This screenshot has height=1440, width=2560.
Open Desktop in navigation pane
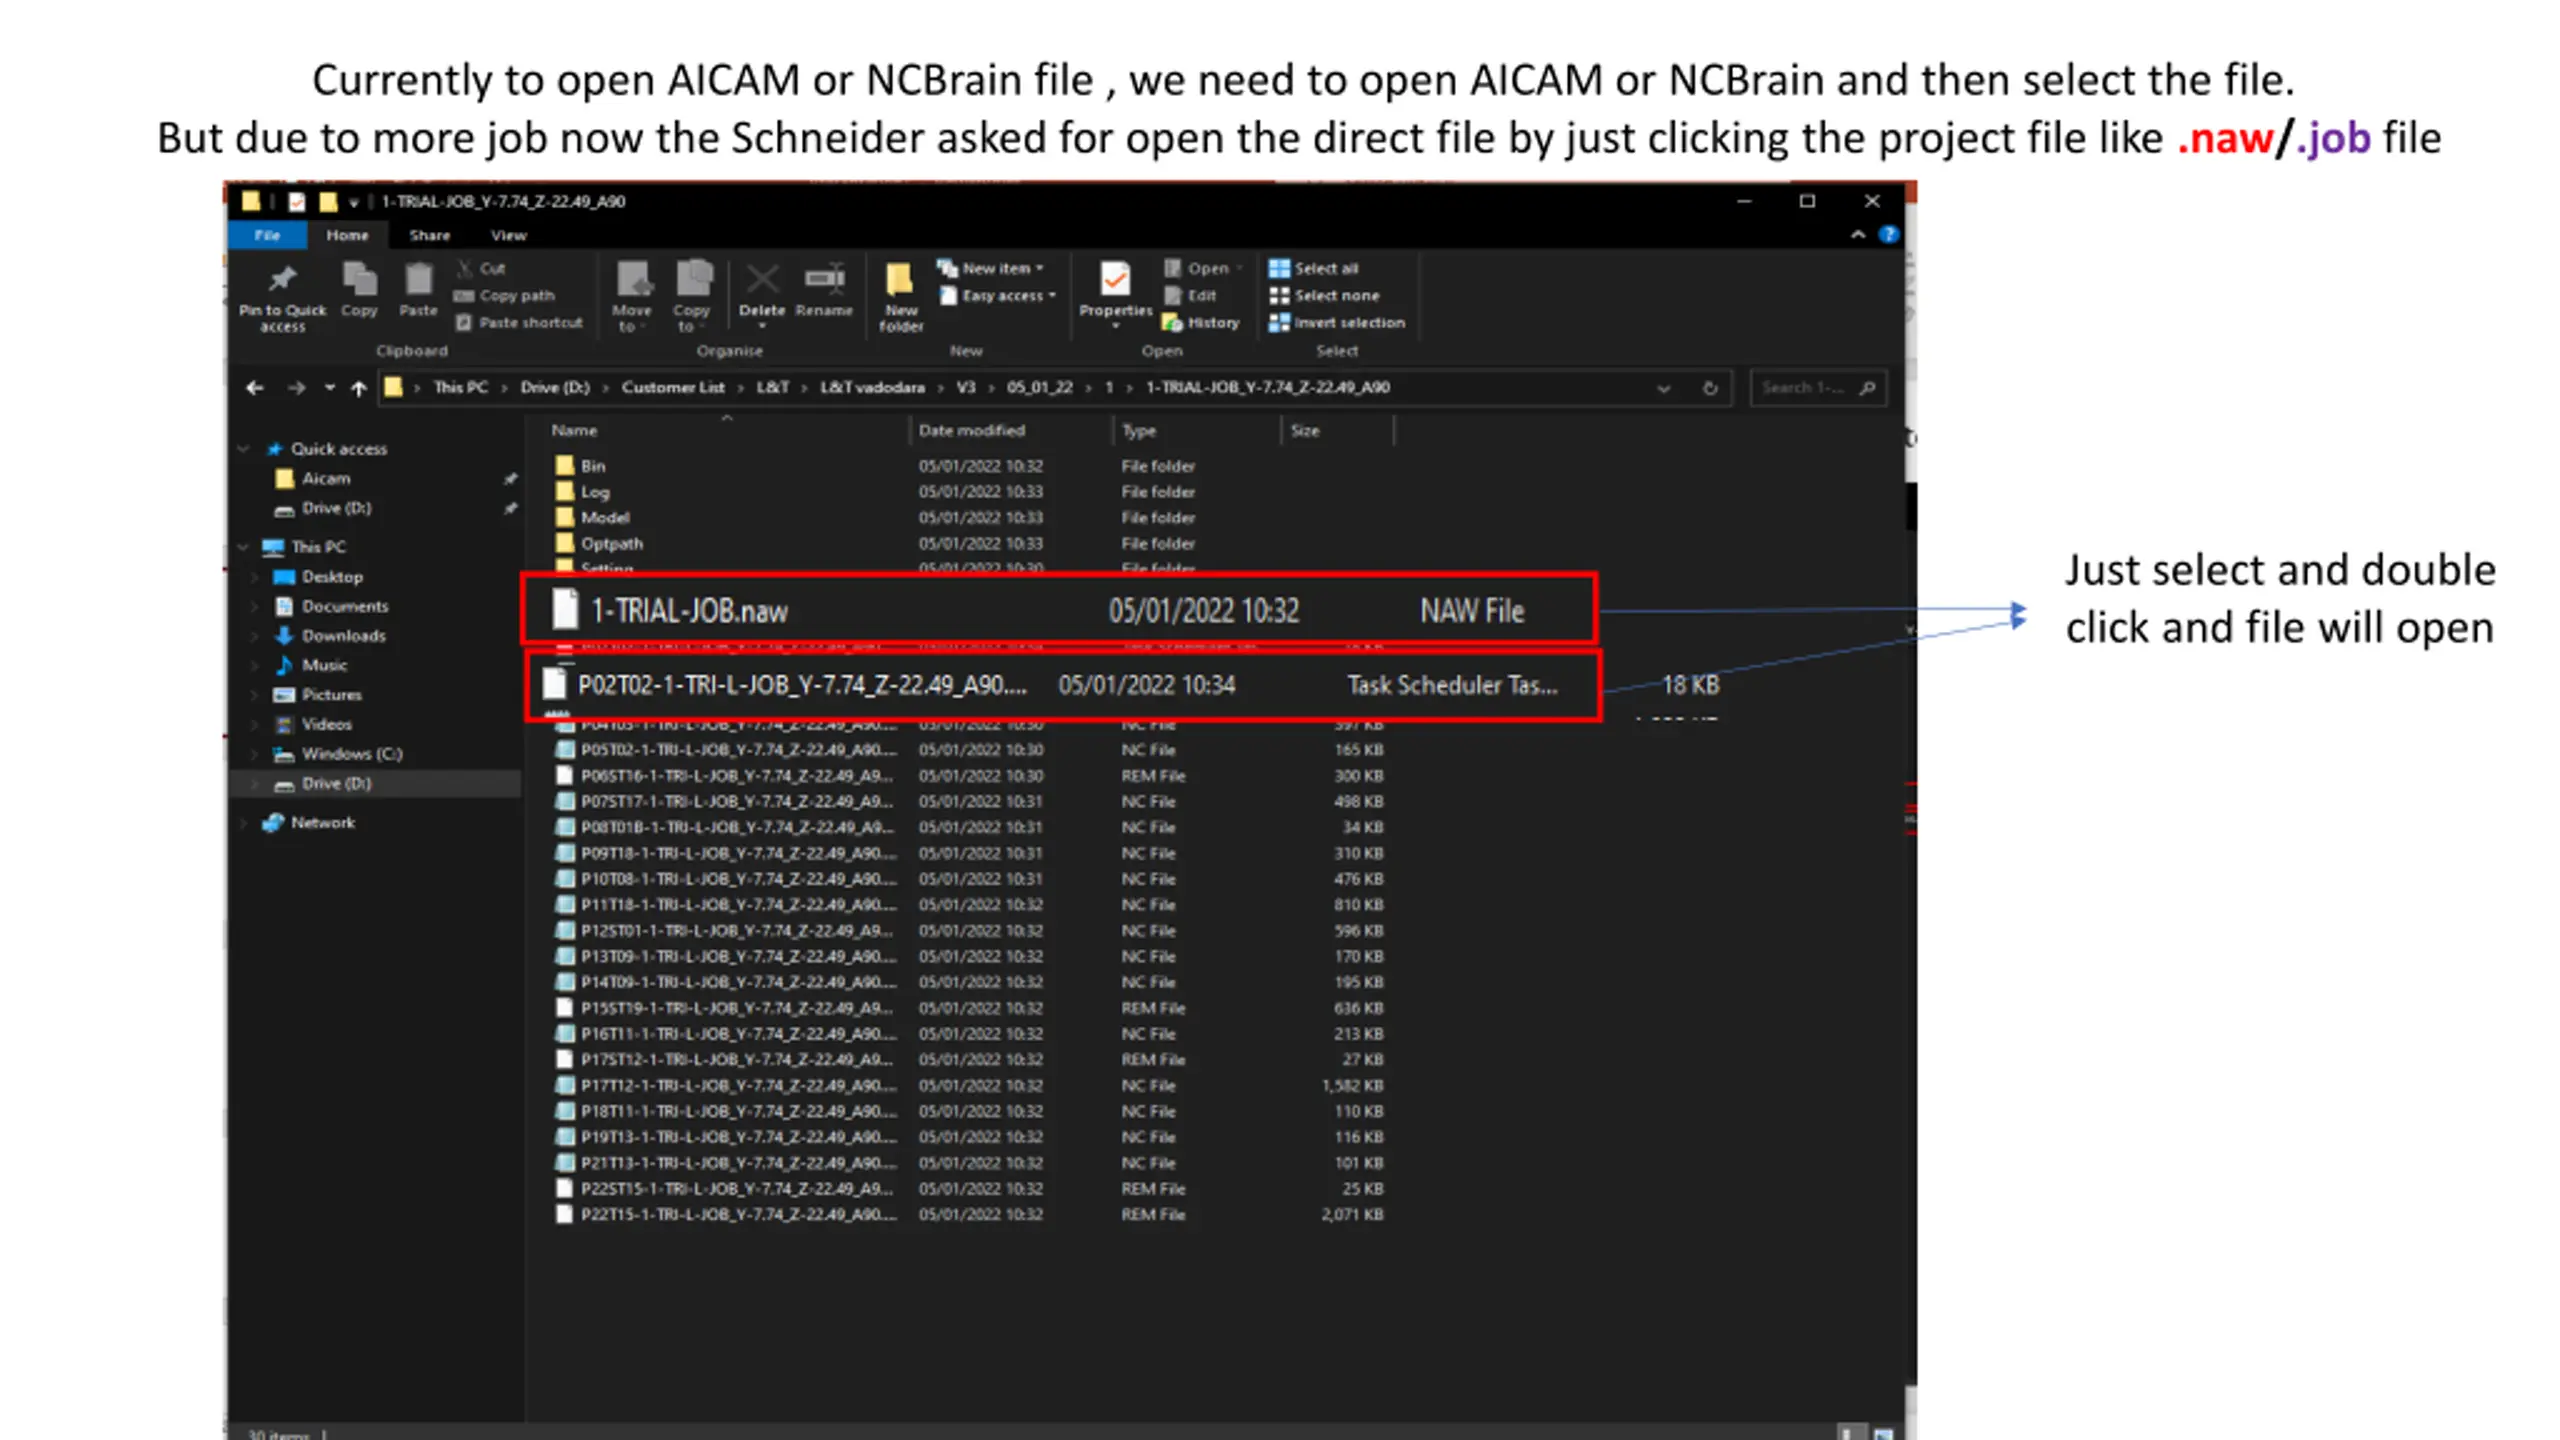332,577
